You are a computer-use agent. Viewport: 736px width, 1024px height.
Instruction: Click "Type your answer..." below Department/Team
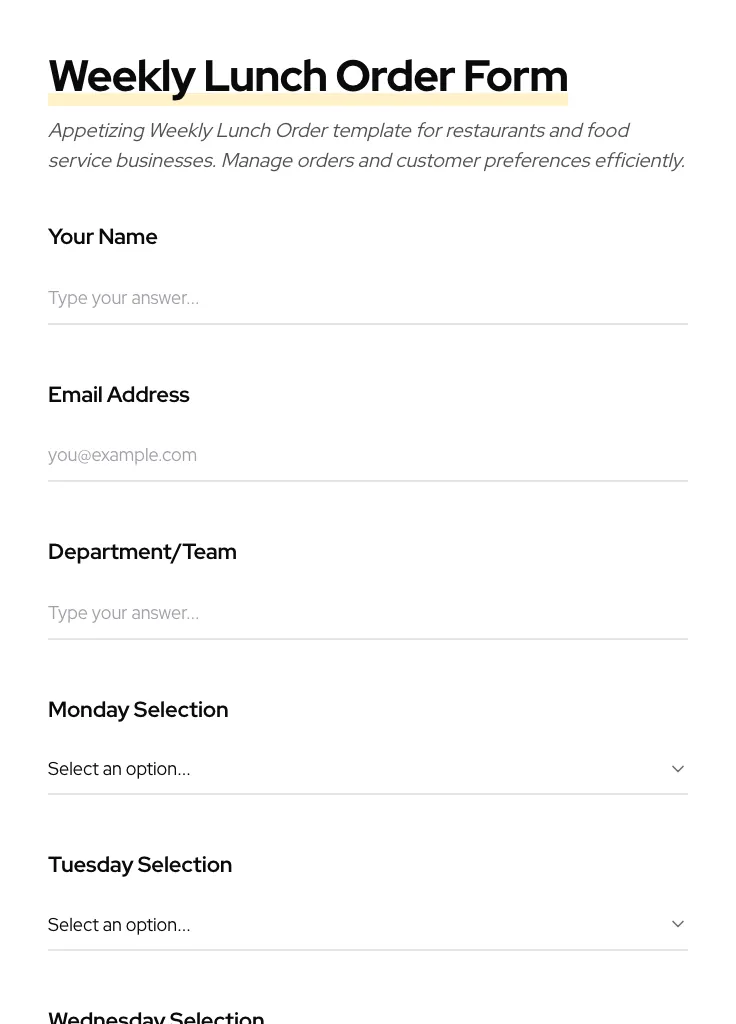pos(123,613)
